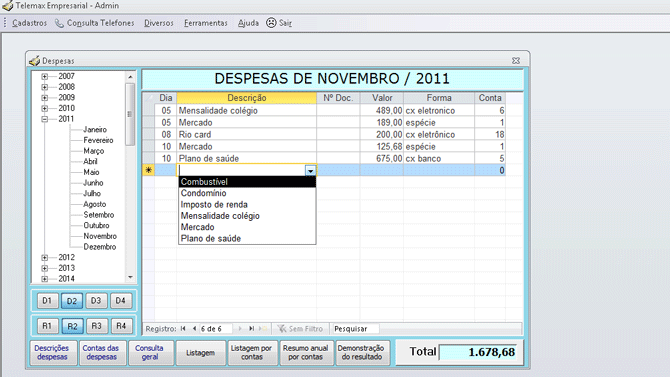Open the Consulta Telefones menu

tap(100, 23)
